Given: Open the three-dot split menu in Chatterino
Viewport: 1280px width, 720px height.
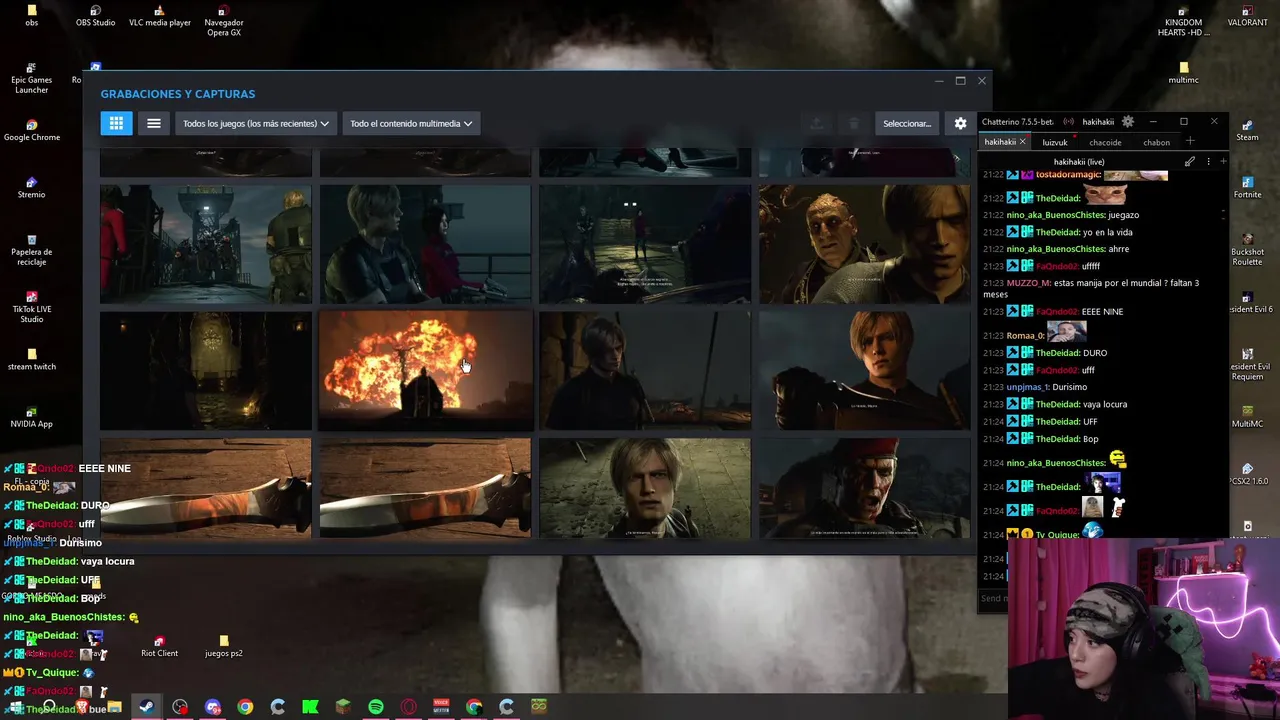Looking at the screenshot, I should coord(1208,161).
